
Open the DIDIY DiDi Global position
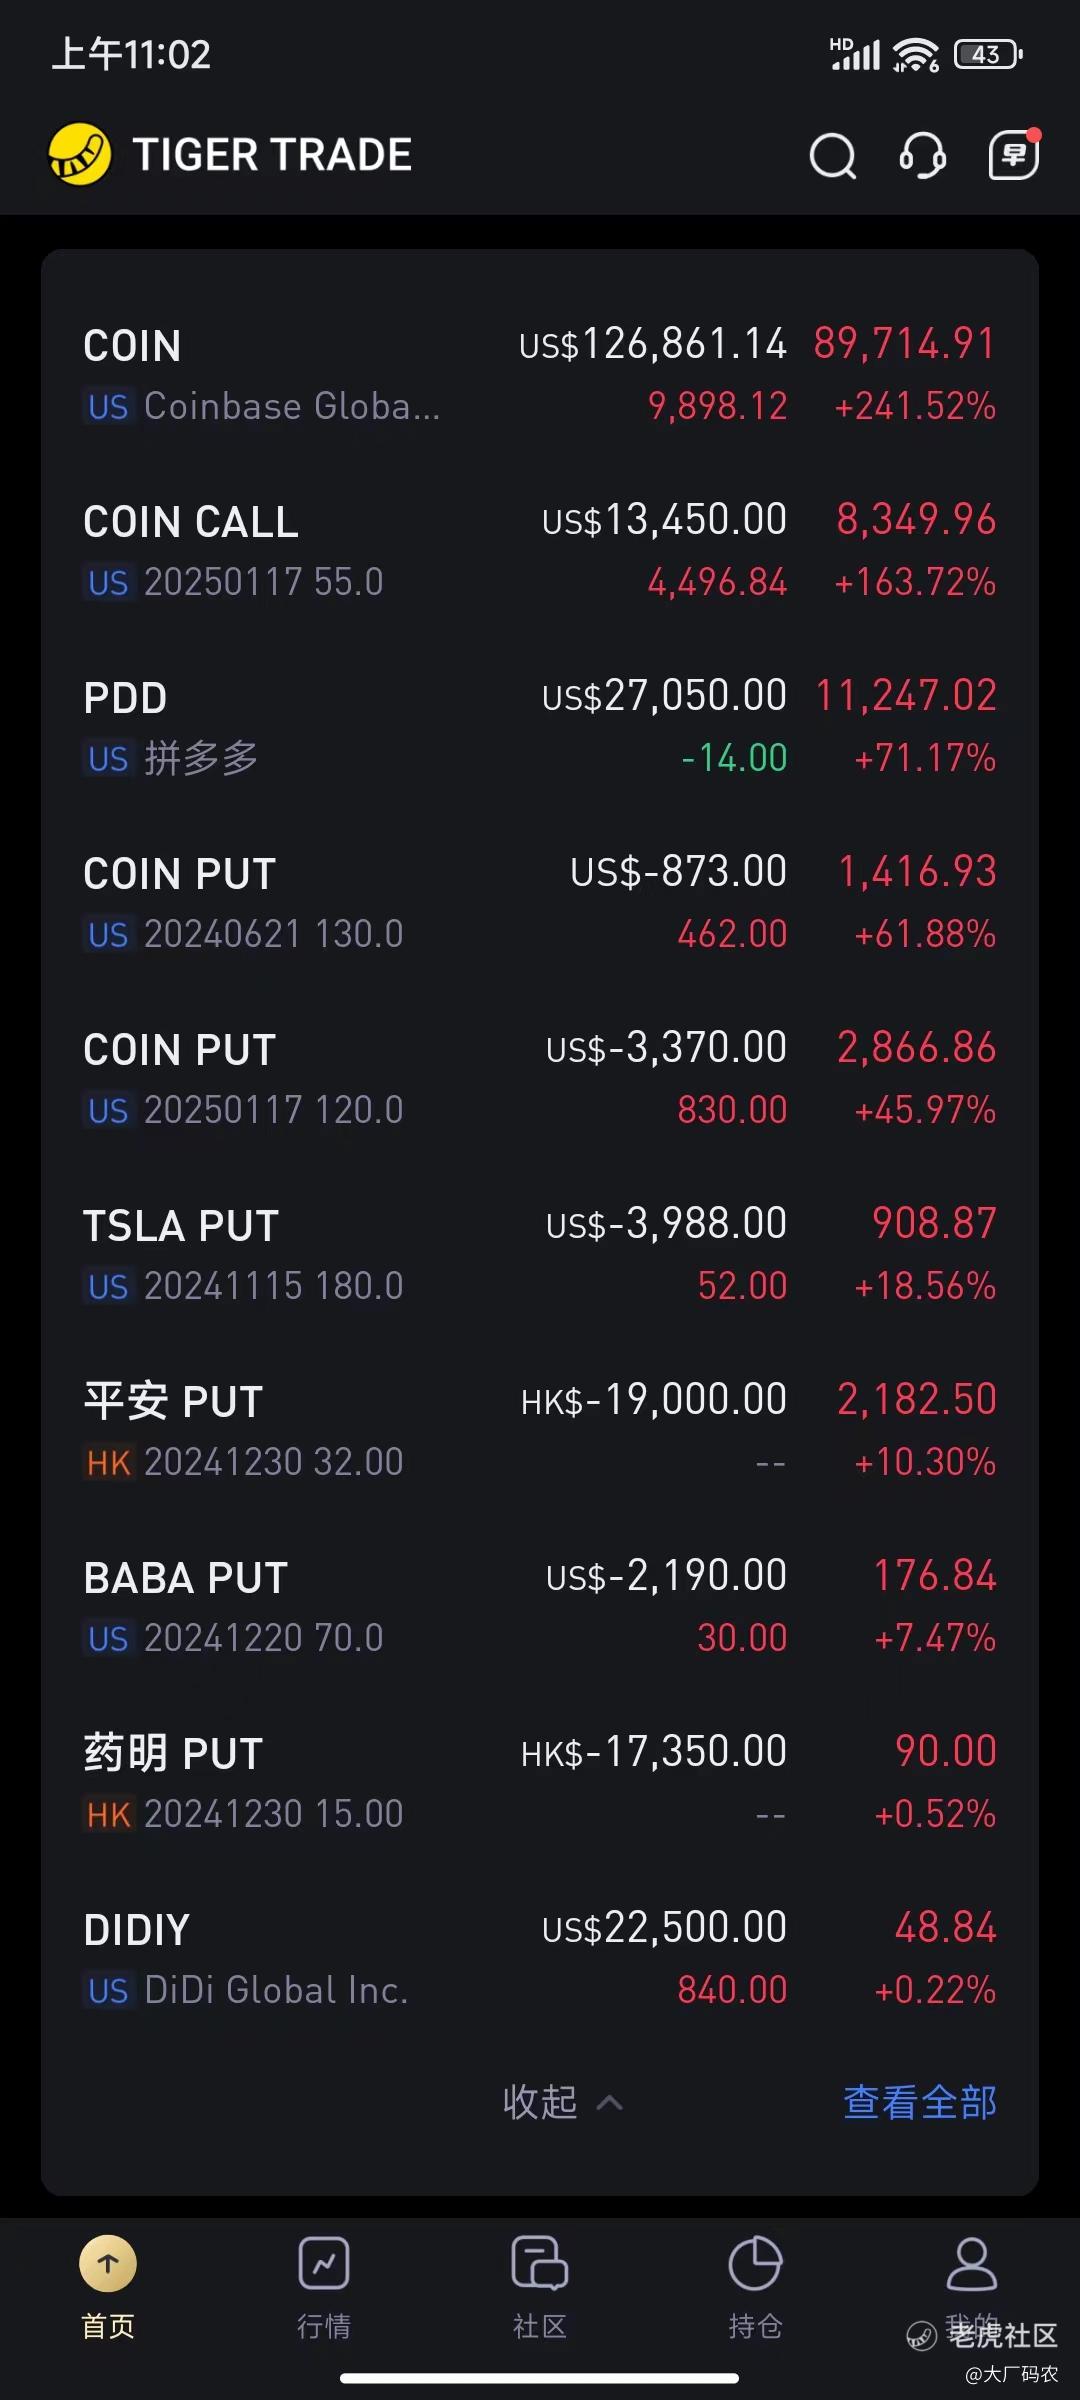pos(540,1959)
